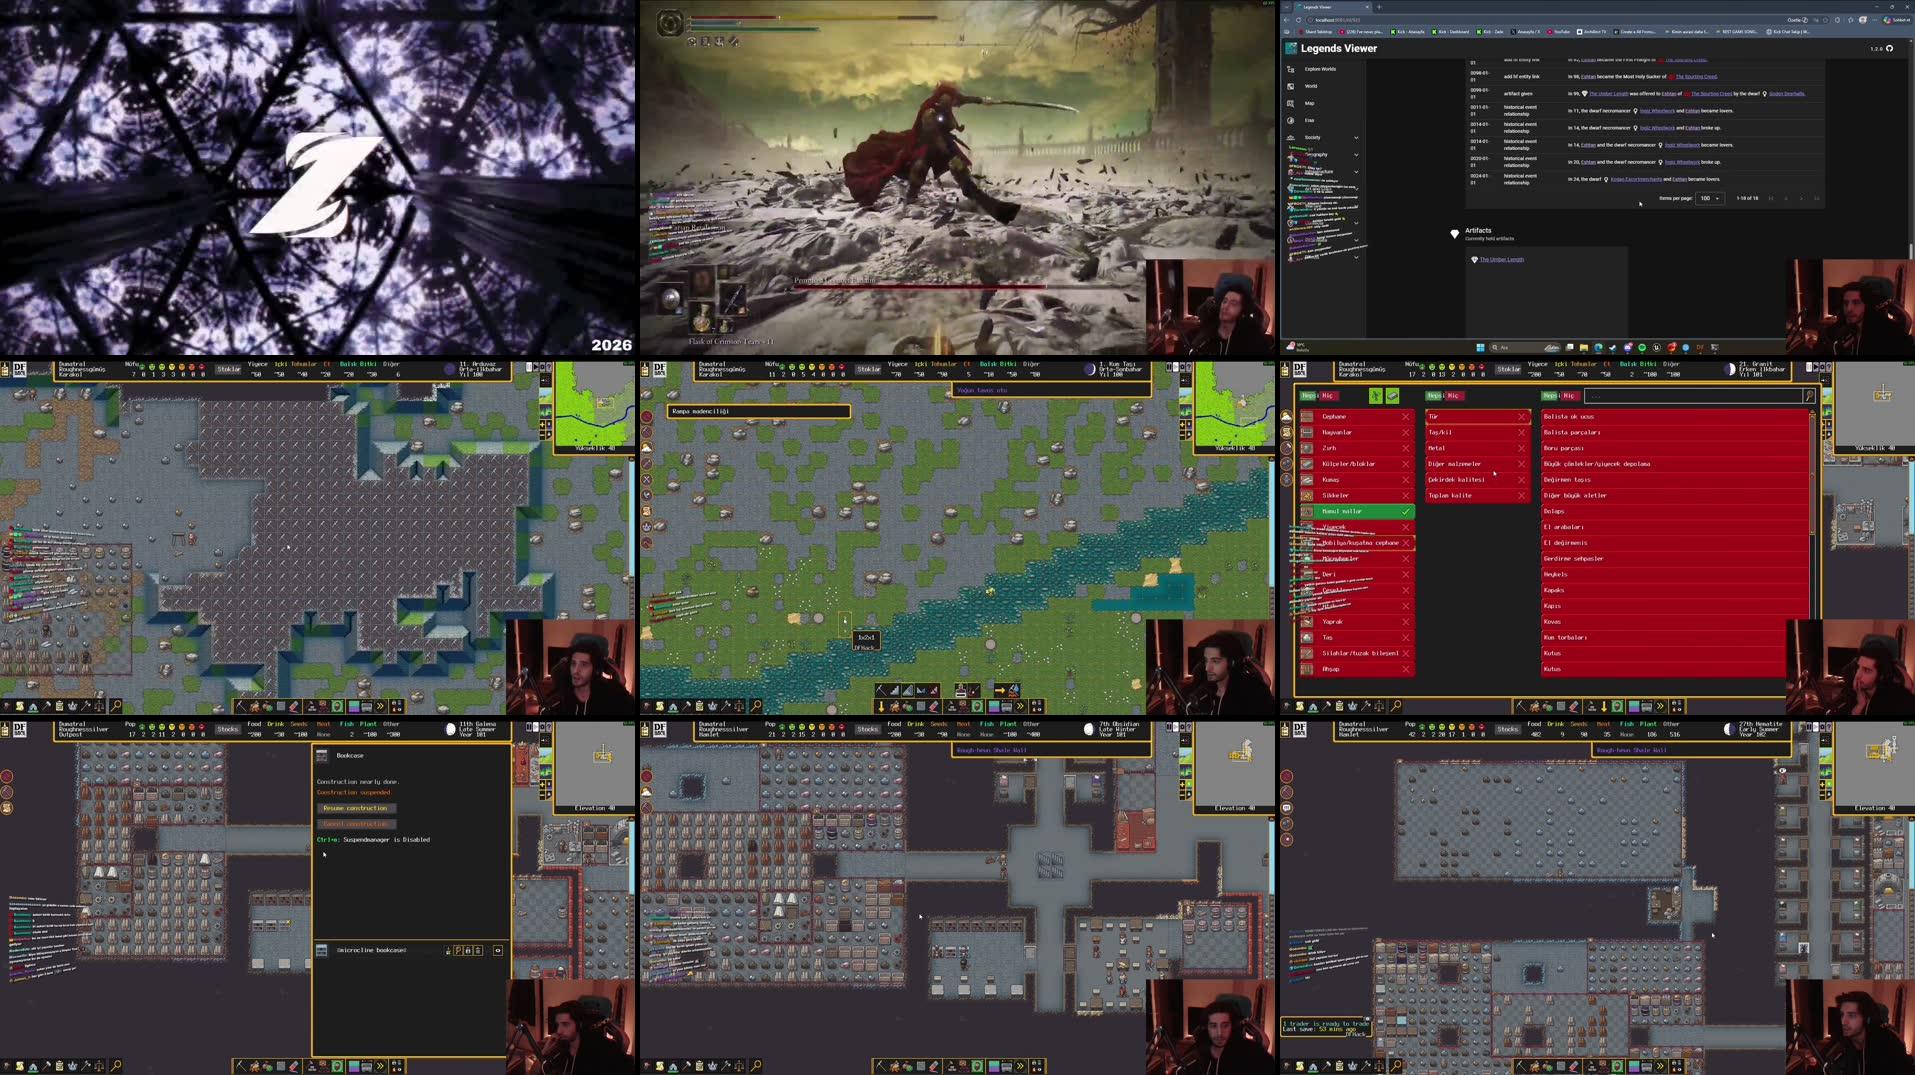Click the Resume construction button in the Bookcase dialog
Viewport: 1915px width, 1075px height.
pyautogui.click(x=358, y=807)
